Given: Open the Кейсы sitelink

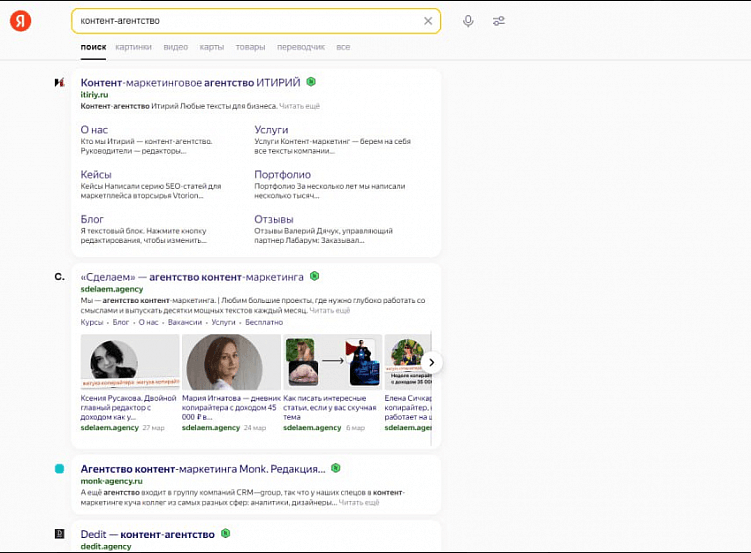Looking at the screenshot, I should coord(96,174).
